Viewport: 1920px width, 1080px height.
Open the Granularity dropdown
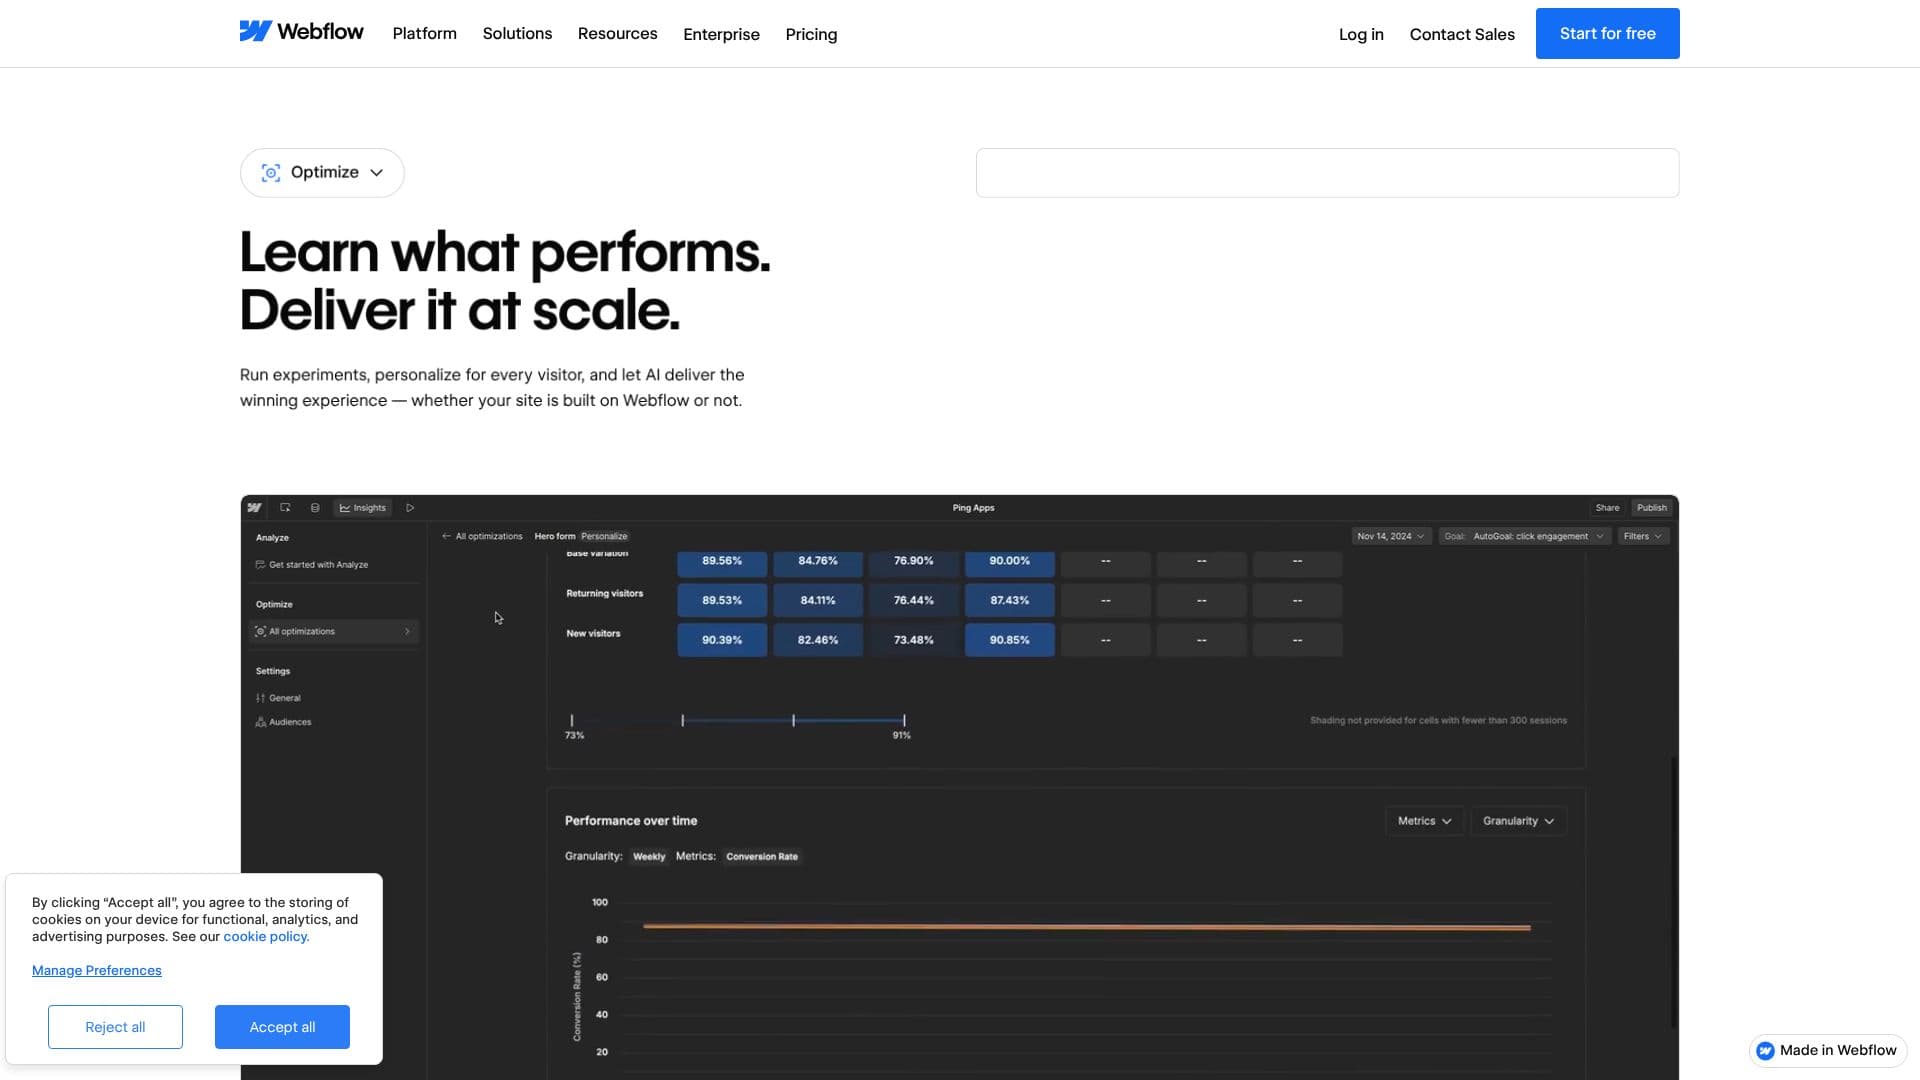click(1518, 821)
